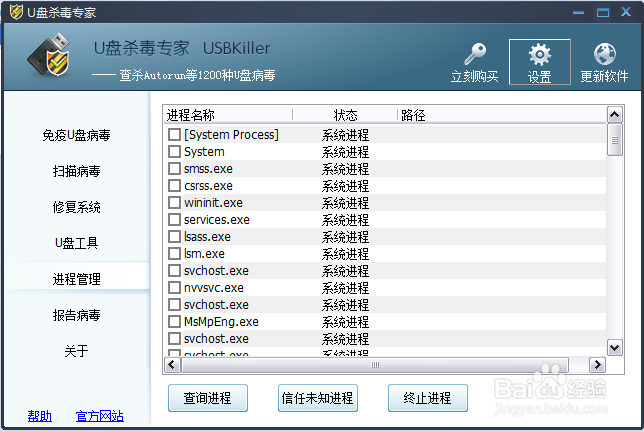
Task: Select the lsass.exe checkbox
Action: [x=175, y=237]
